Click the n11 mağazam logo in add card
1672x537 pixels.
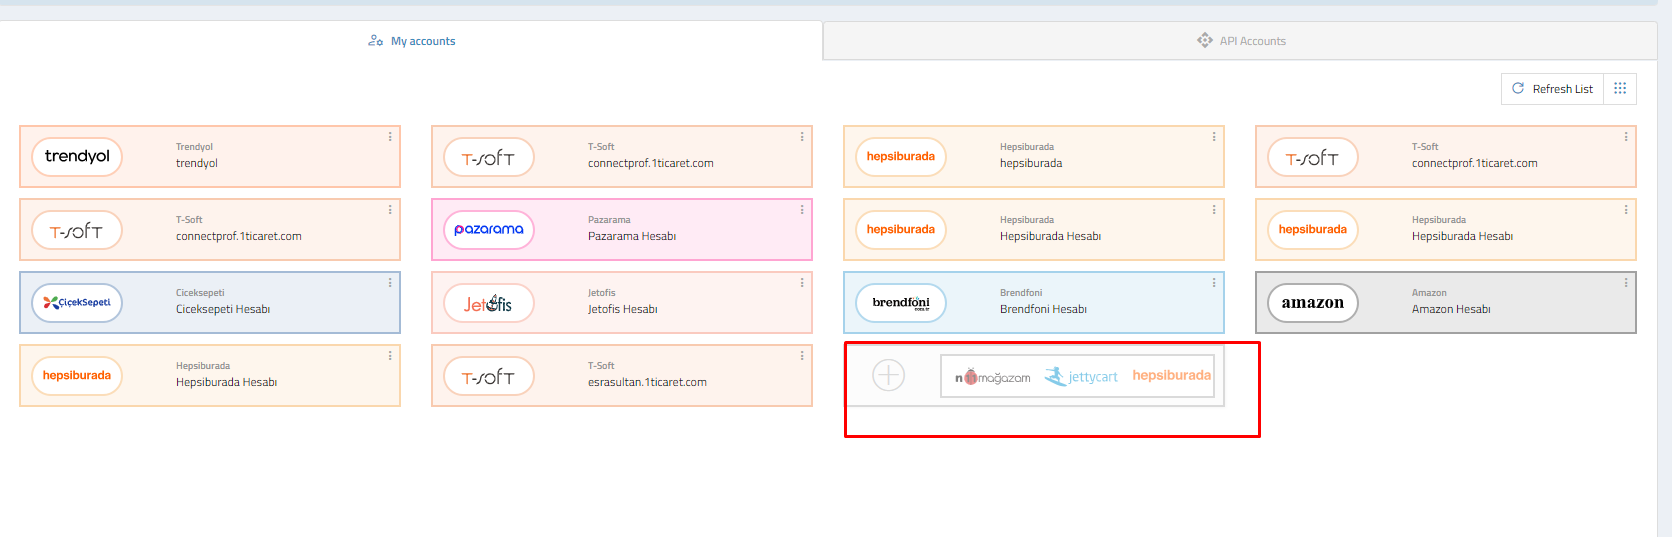tap(992, 377)
